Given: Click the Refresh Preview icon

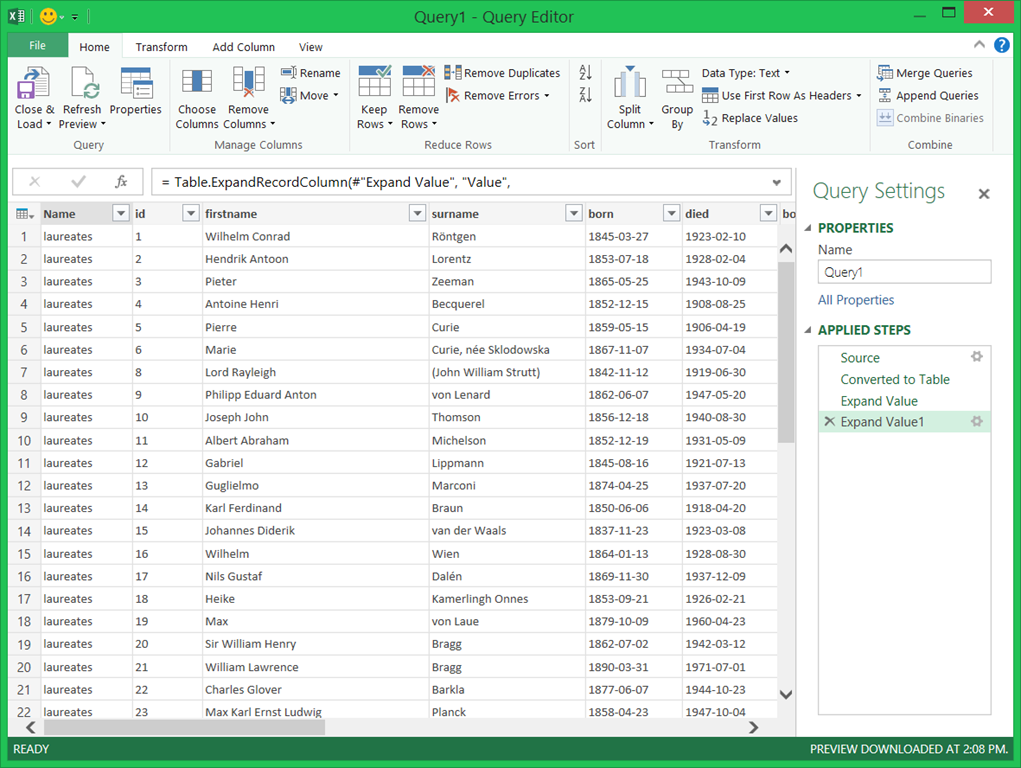Looking at the screenshot, I should [x=82, y=84].
